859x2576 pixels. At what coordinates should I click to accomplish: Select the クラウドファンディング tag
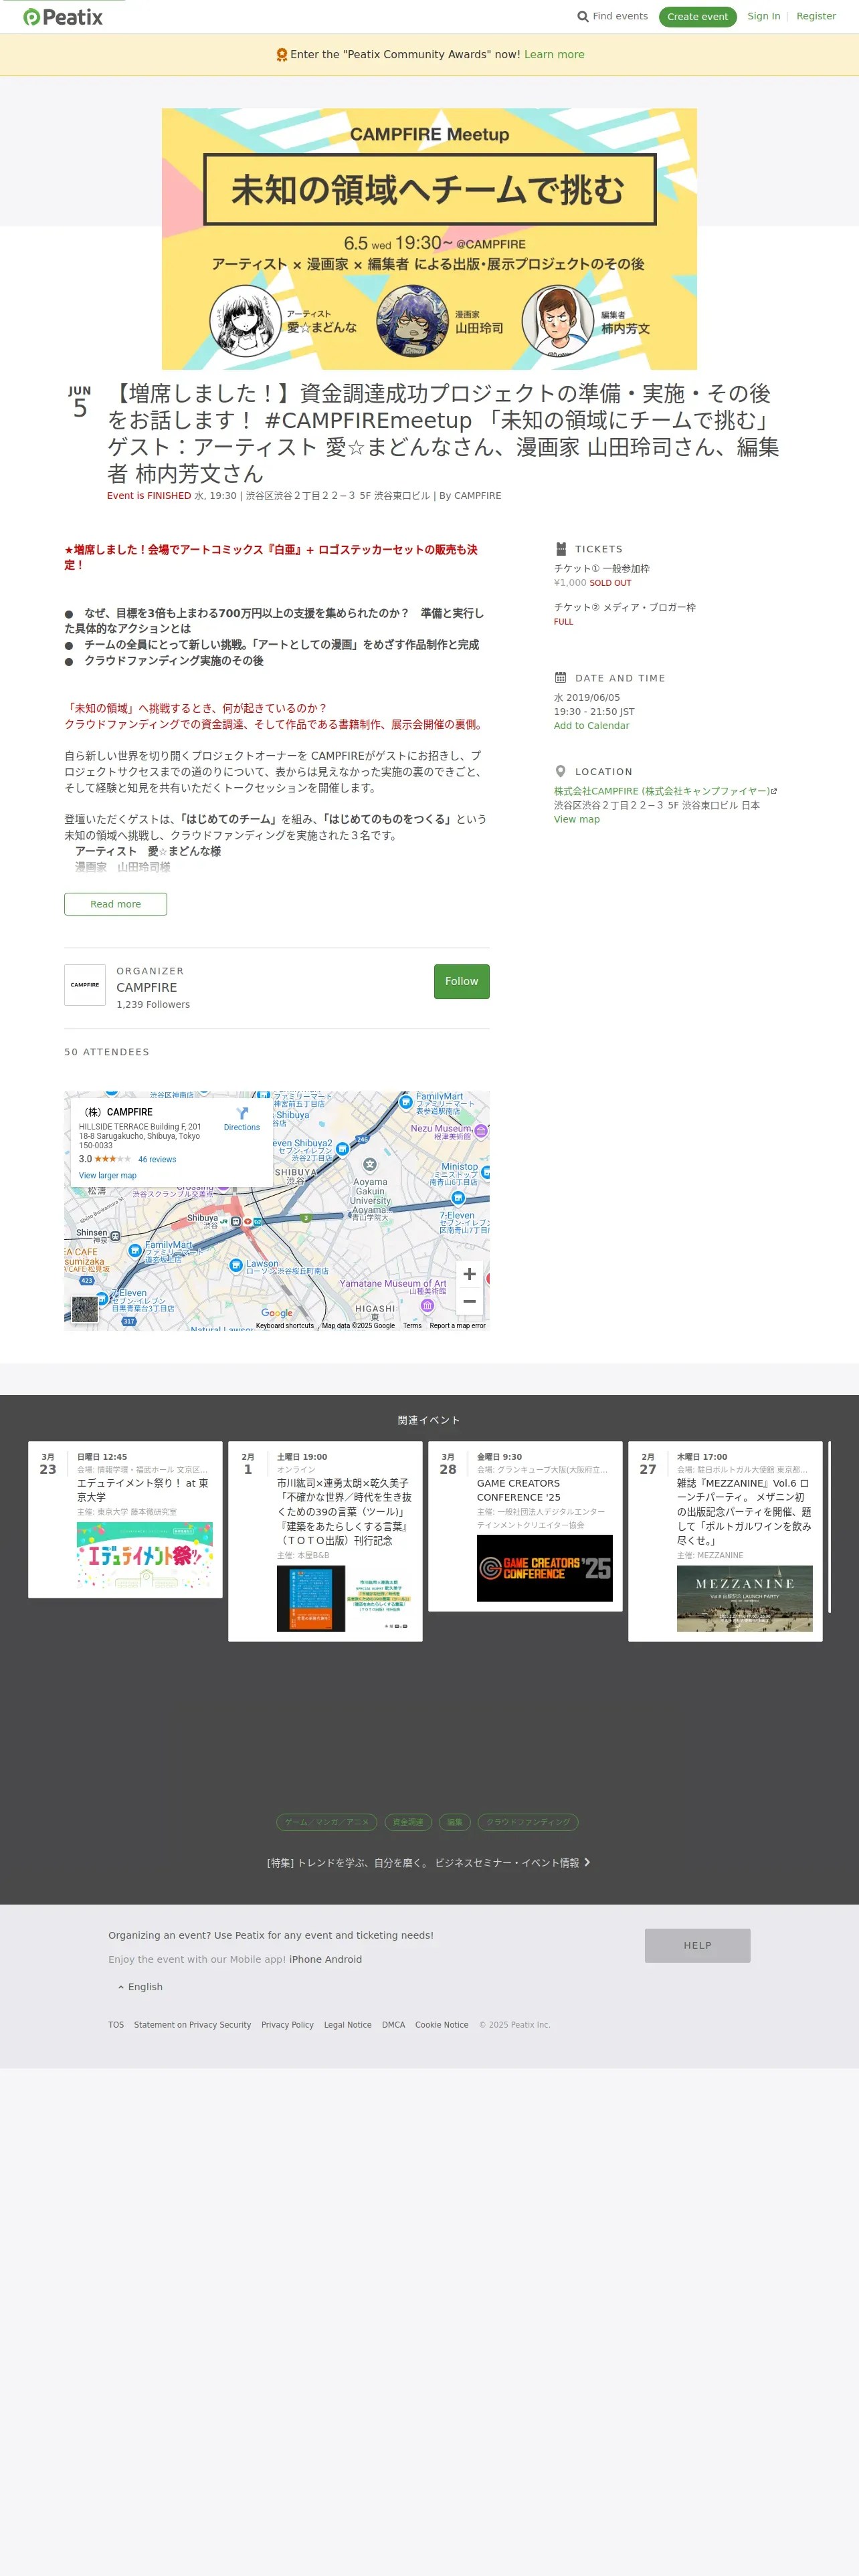[528, 1822]
